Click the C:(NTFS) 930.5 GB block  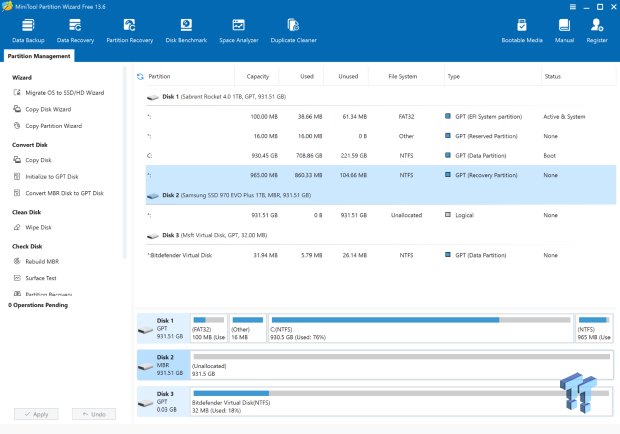coord(421,328)
